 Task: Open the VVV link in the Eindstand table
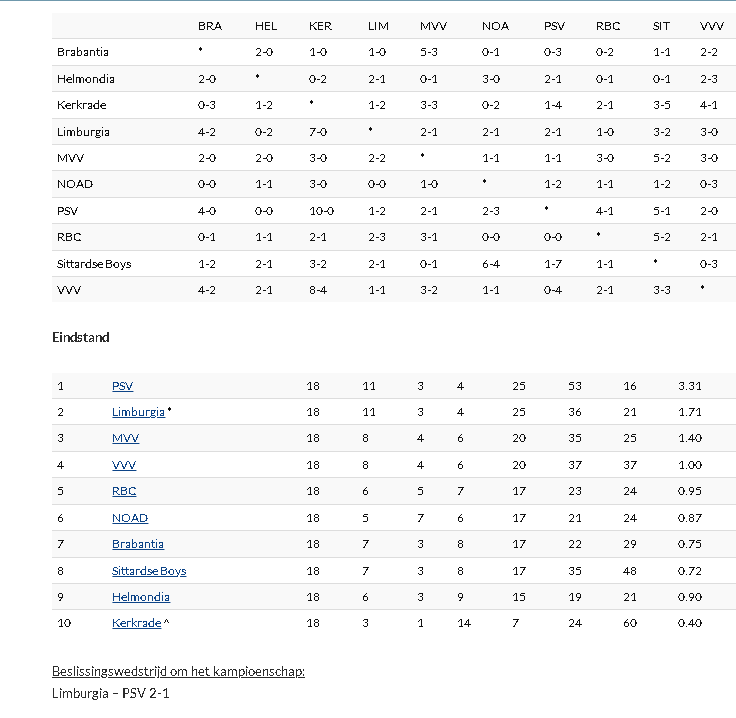(124, 465)
